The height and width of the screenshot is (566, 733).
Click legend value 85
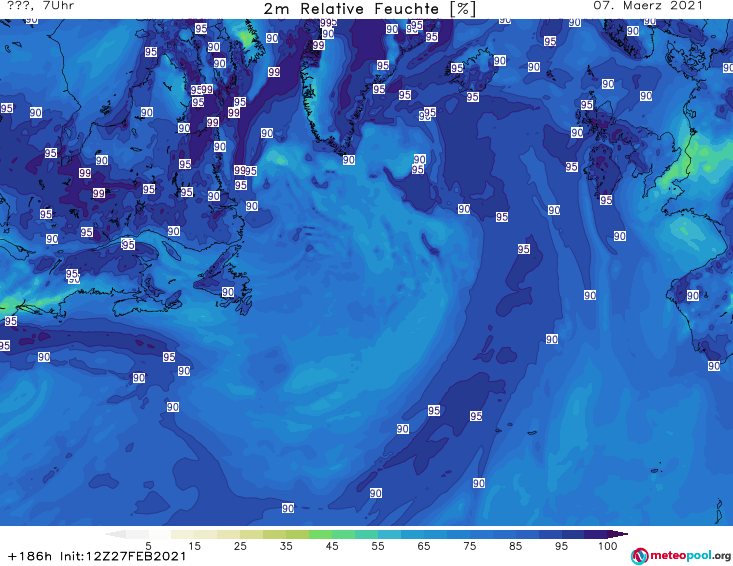(516, 546)
